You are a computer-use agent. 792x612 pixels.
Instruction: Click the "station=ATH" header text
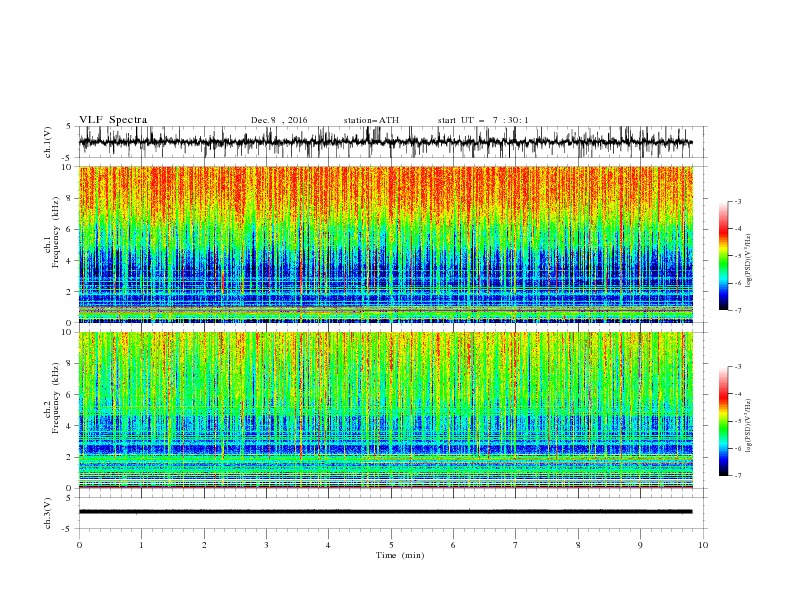click(371, 120)
